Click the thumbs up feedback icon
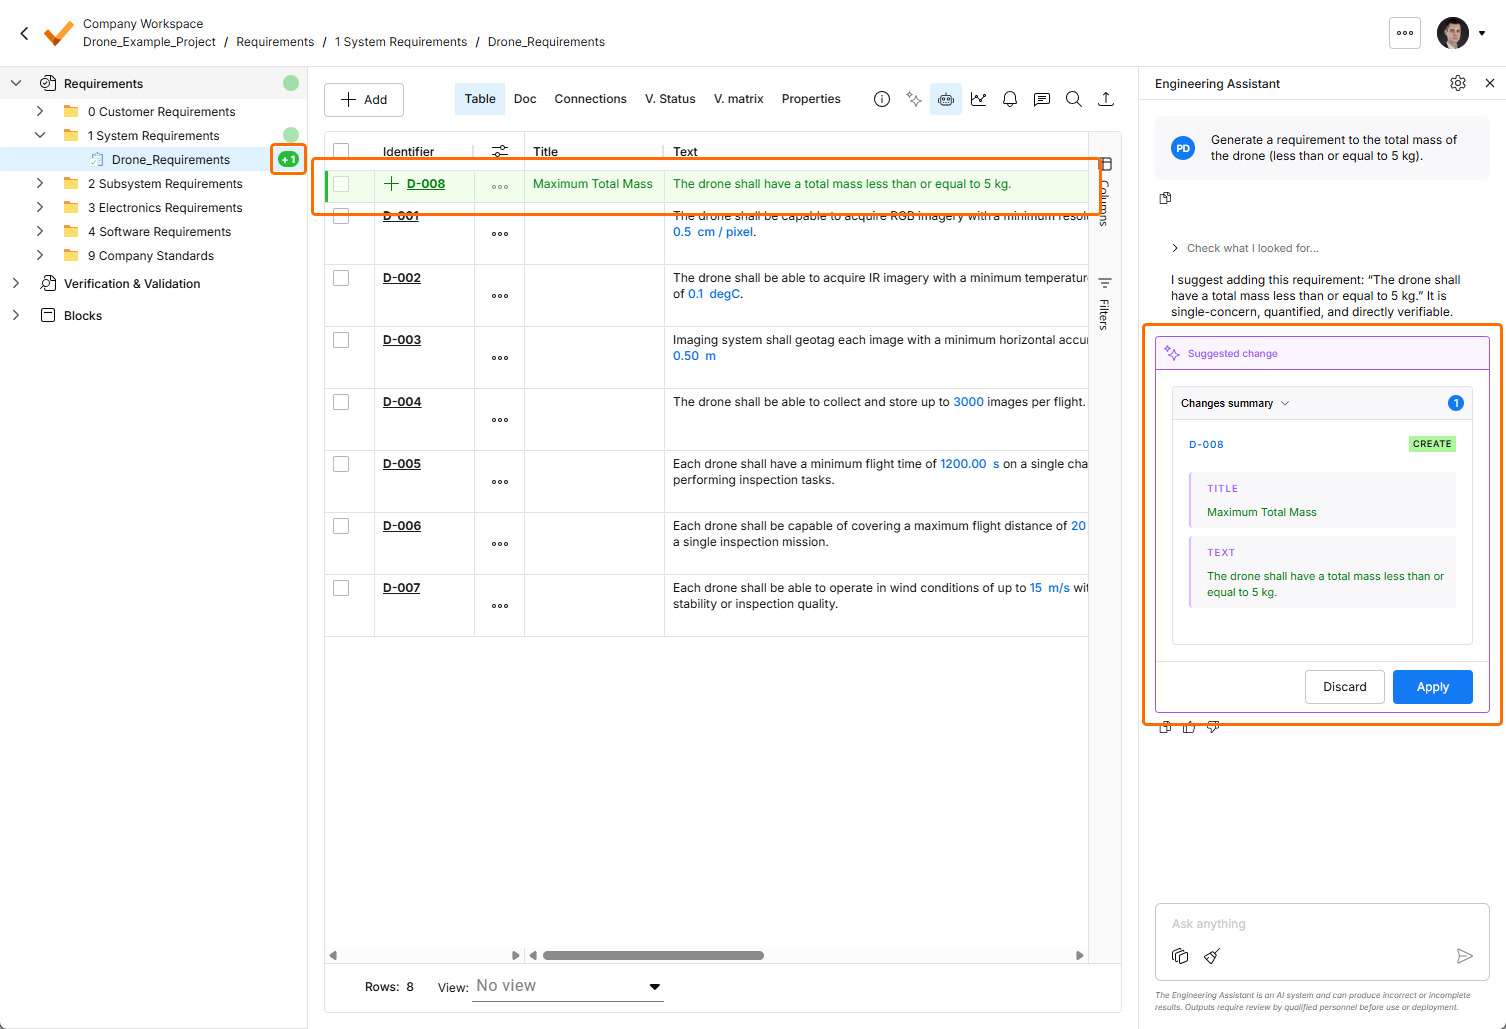 (1189, 727)
